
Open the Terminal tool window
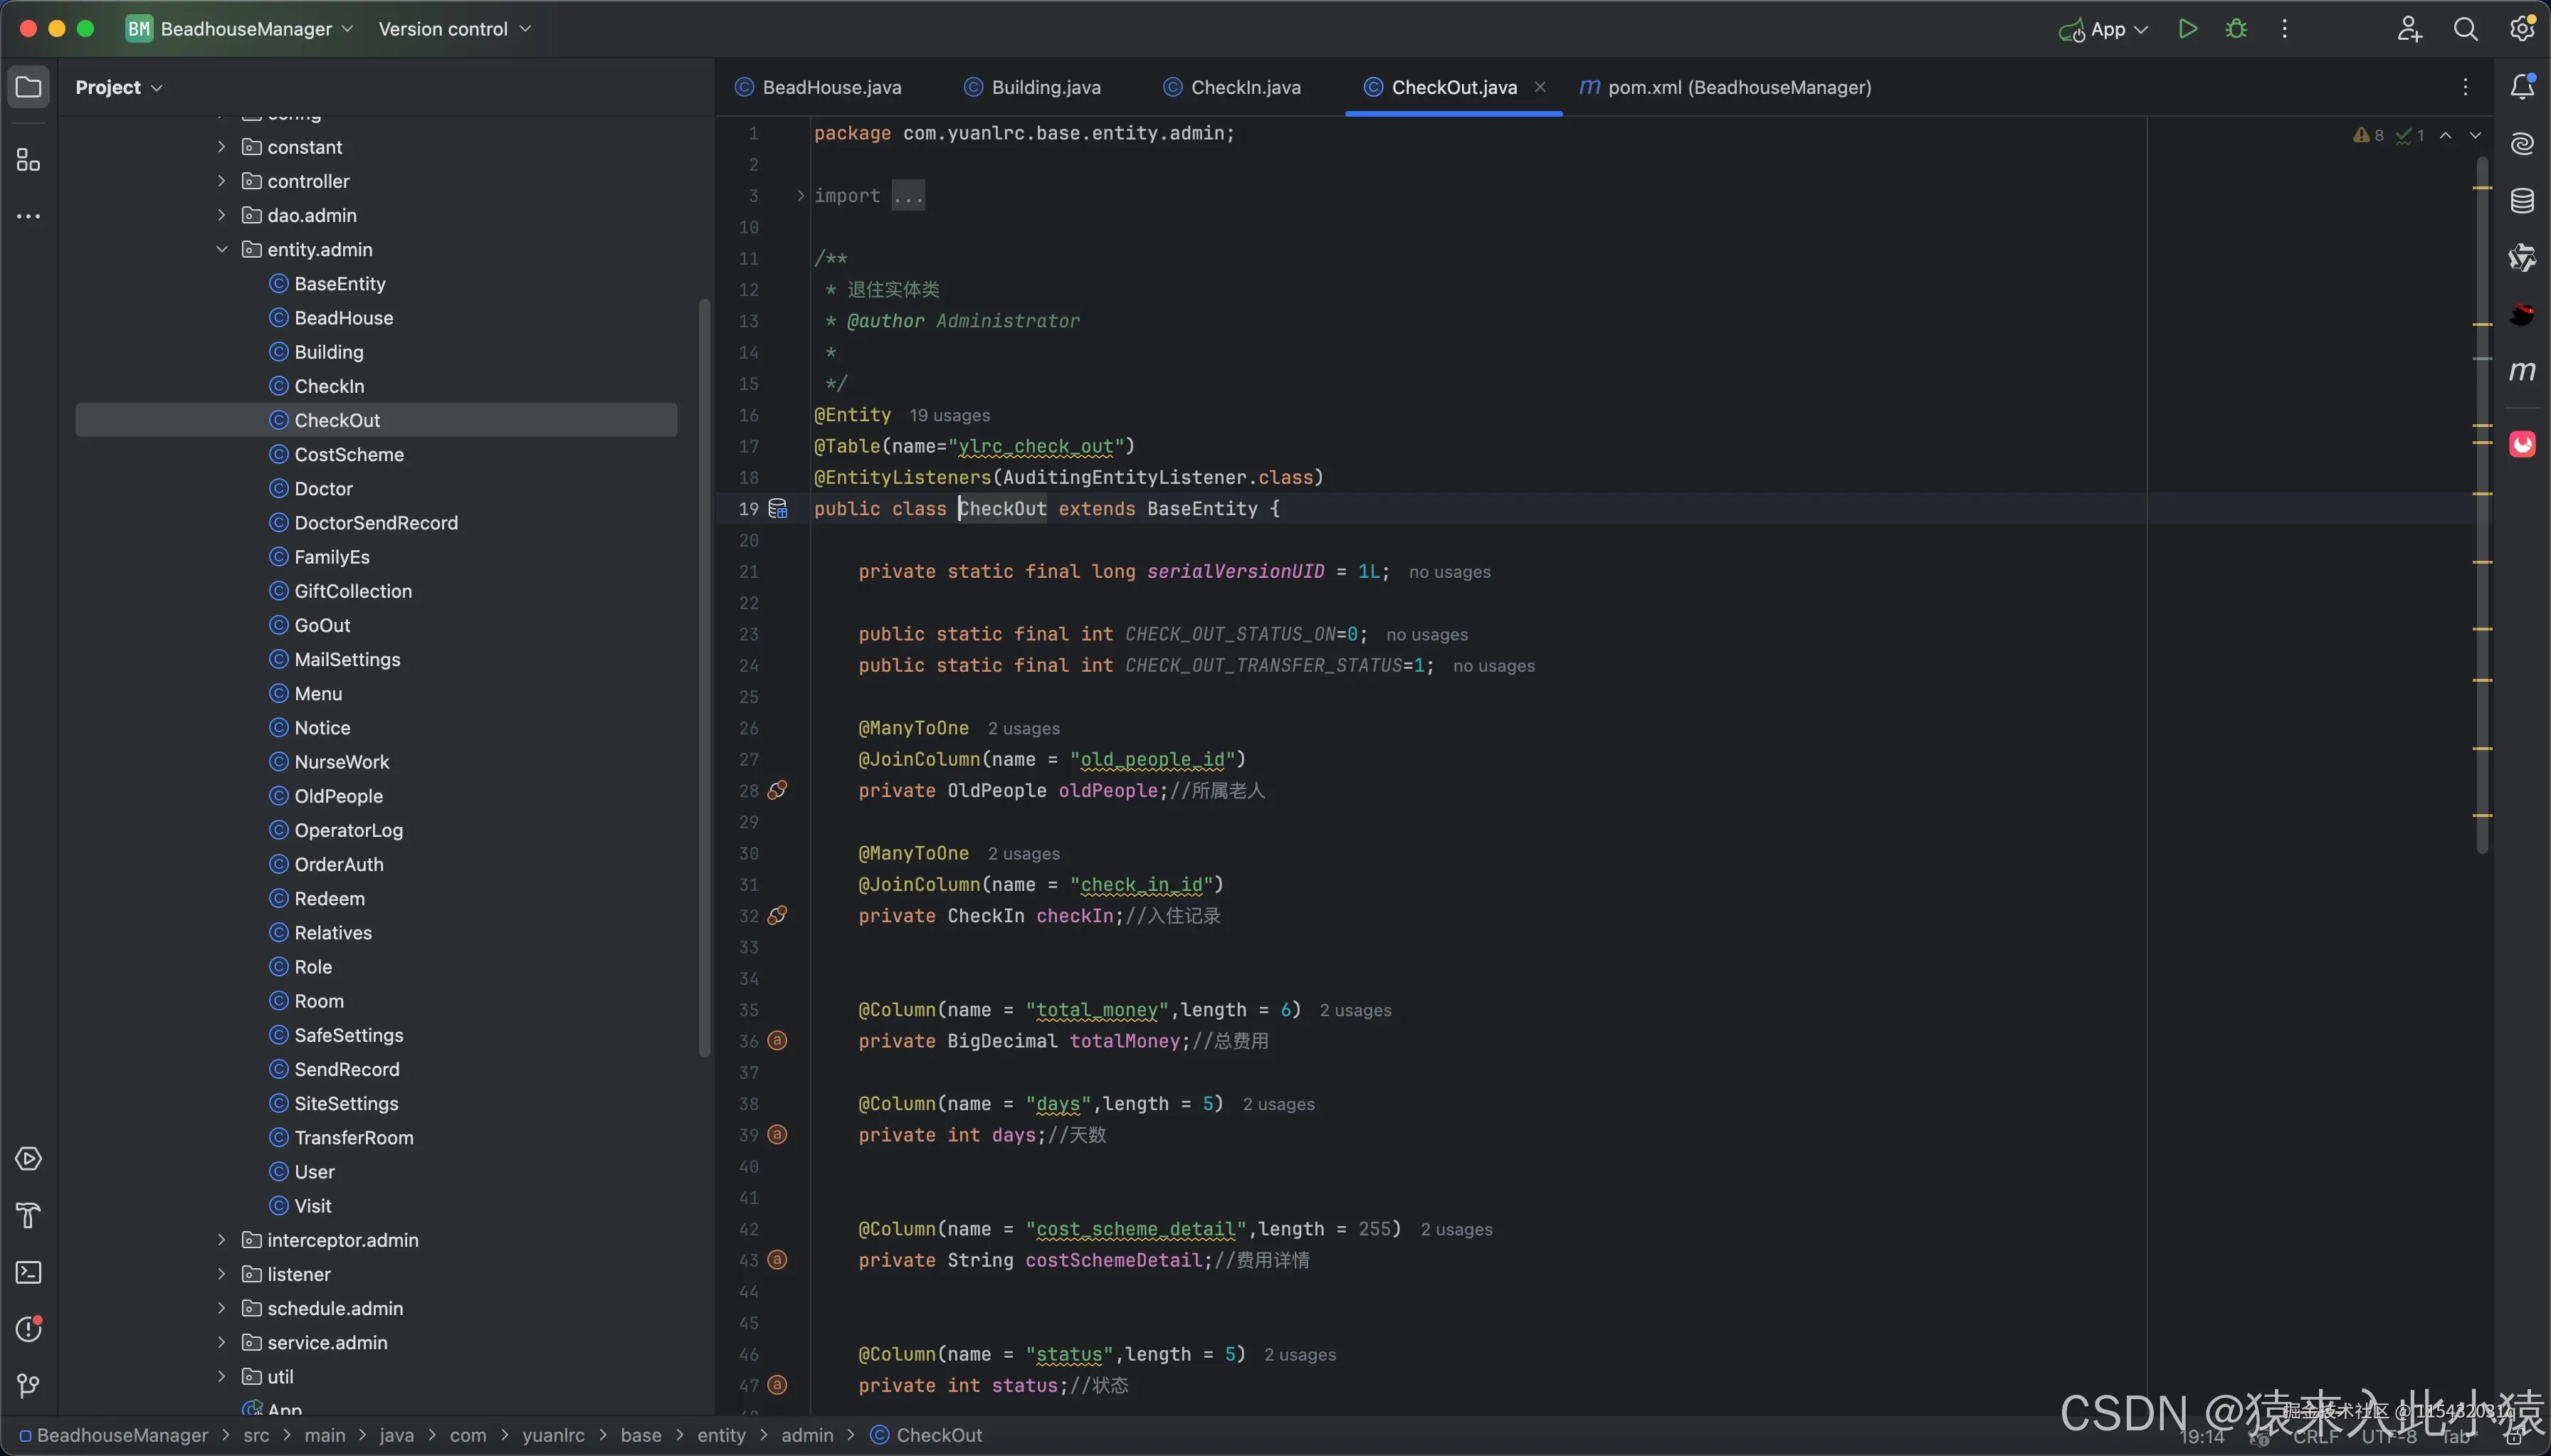pyautogui.click(x=29, y=1273)
